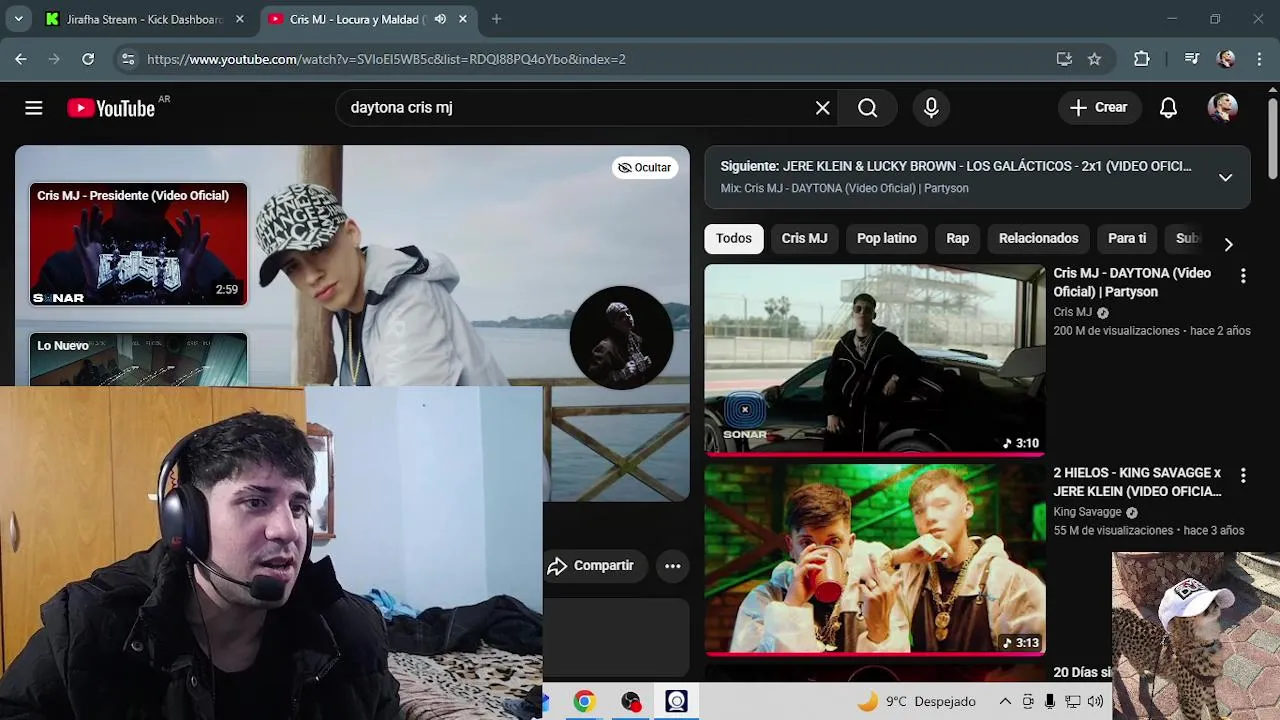The height and width of the screenshot is (720, 1280).
Task: Open the Lo Nuevo suggested video card
Action: pyautogui.click(x=138, y=359)
